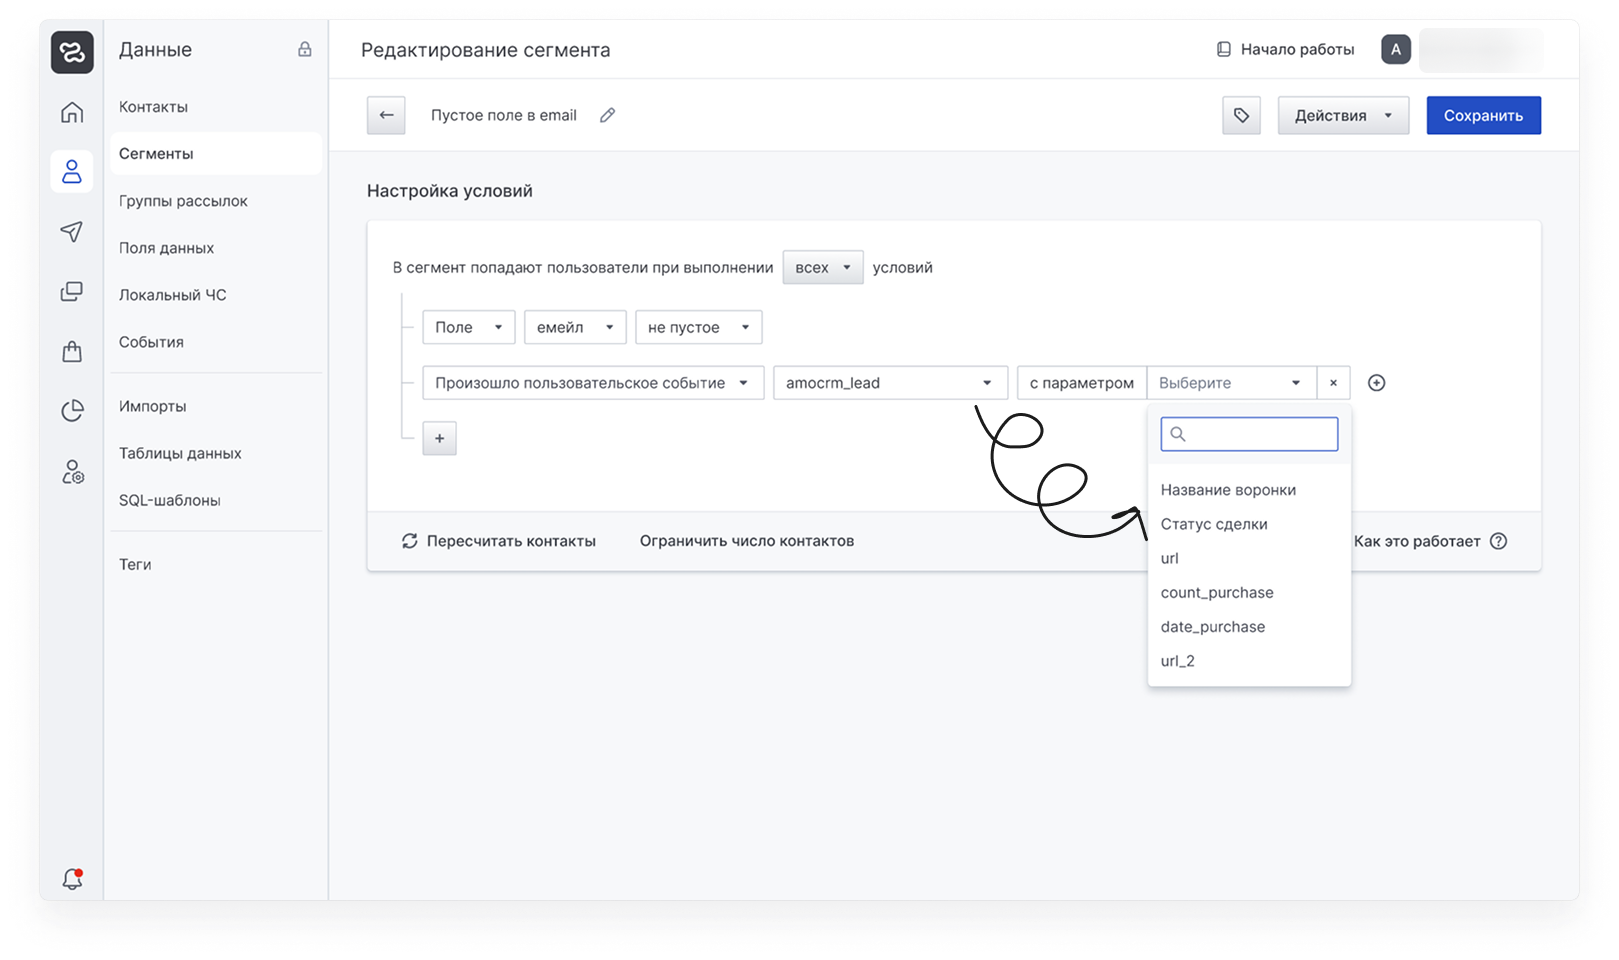Click the circled plus icon beside condition
This screenshot has height=960, width=1619.
[x=1376, y=383]
